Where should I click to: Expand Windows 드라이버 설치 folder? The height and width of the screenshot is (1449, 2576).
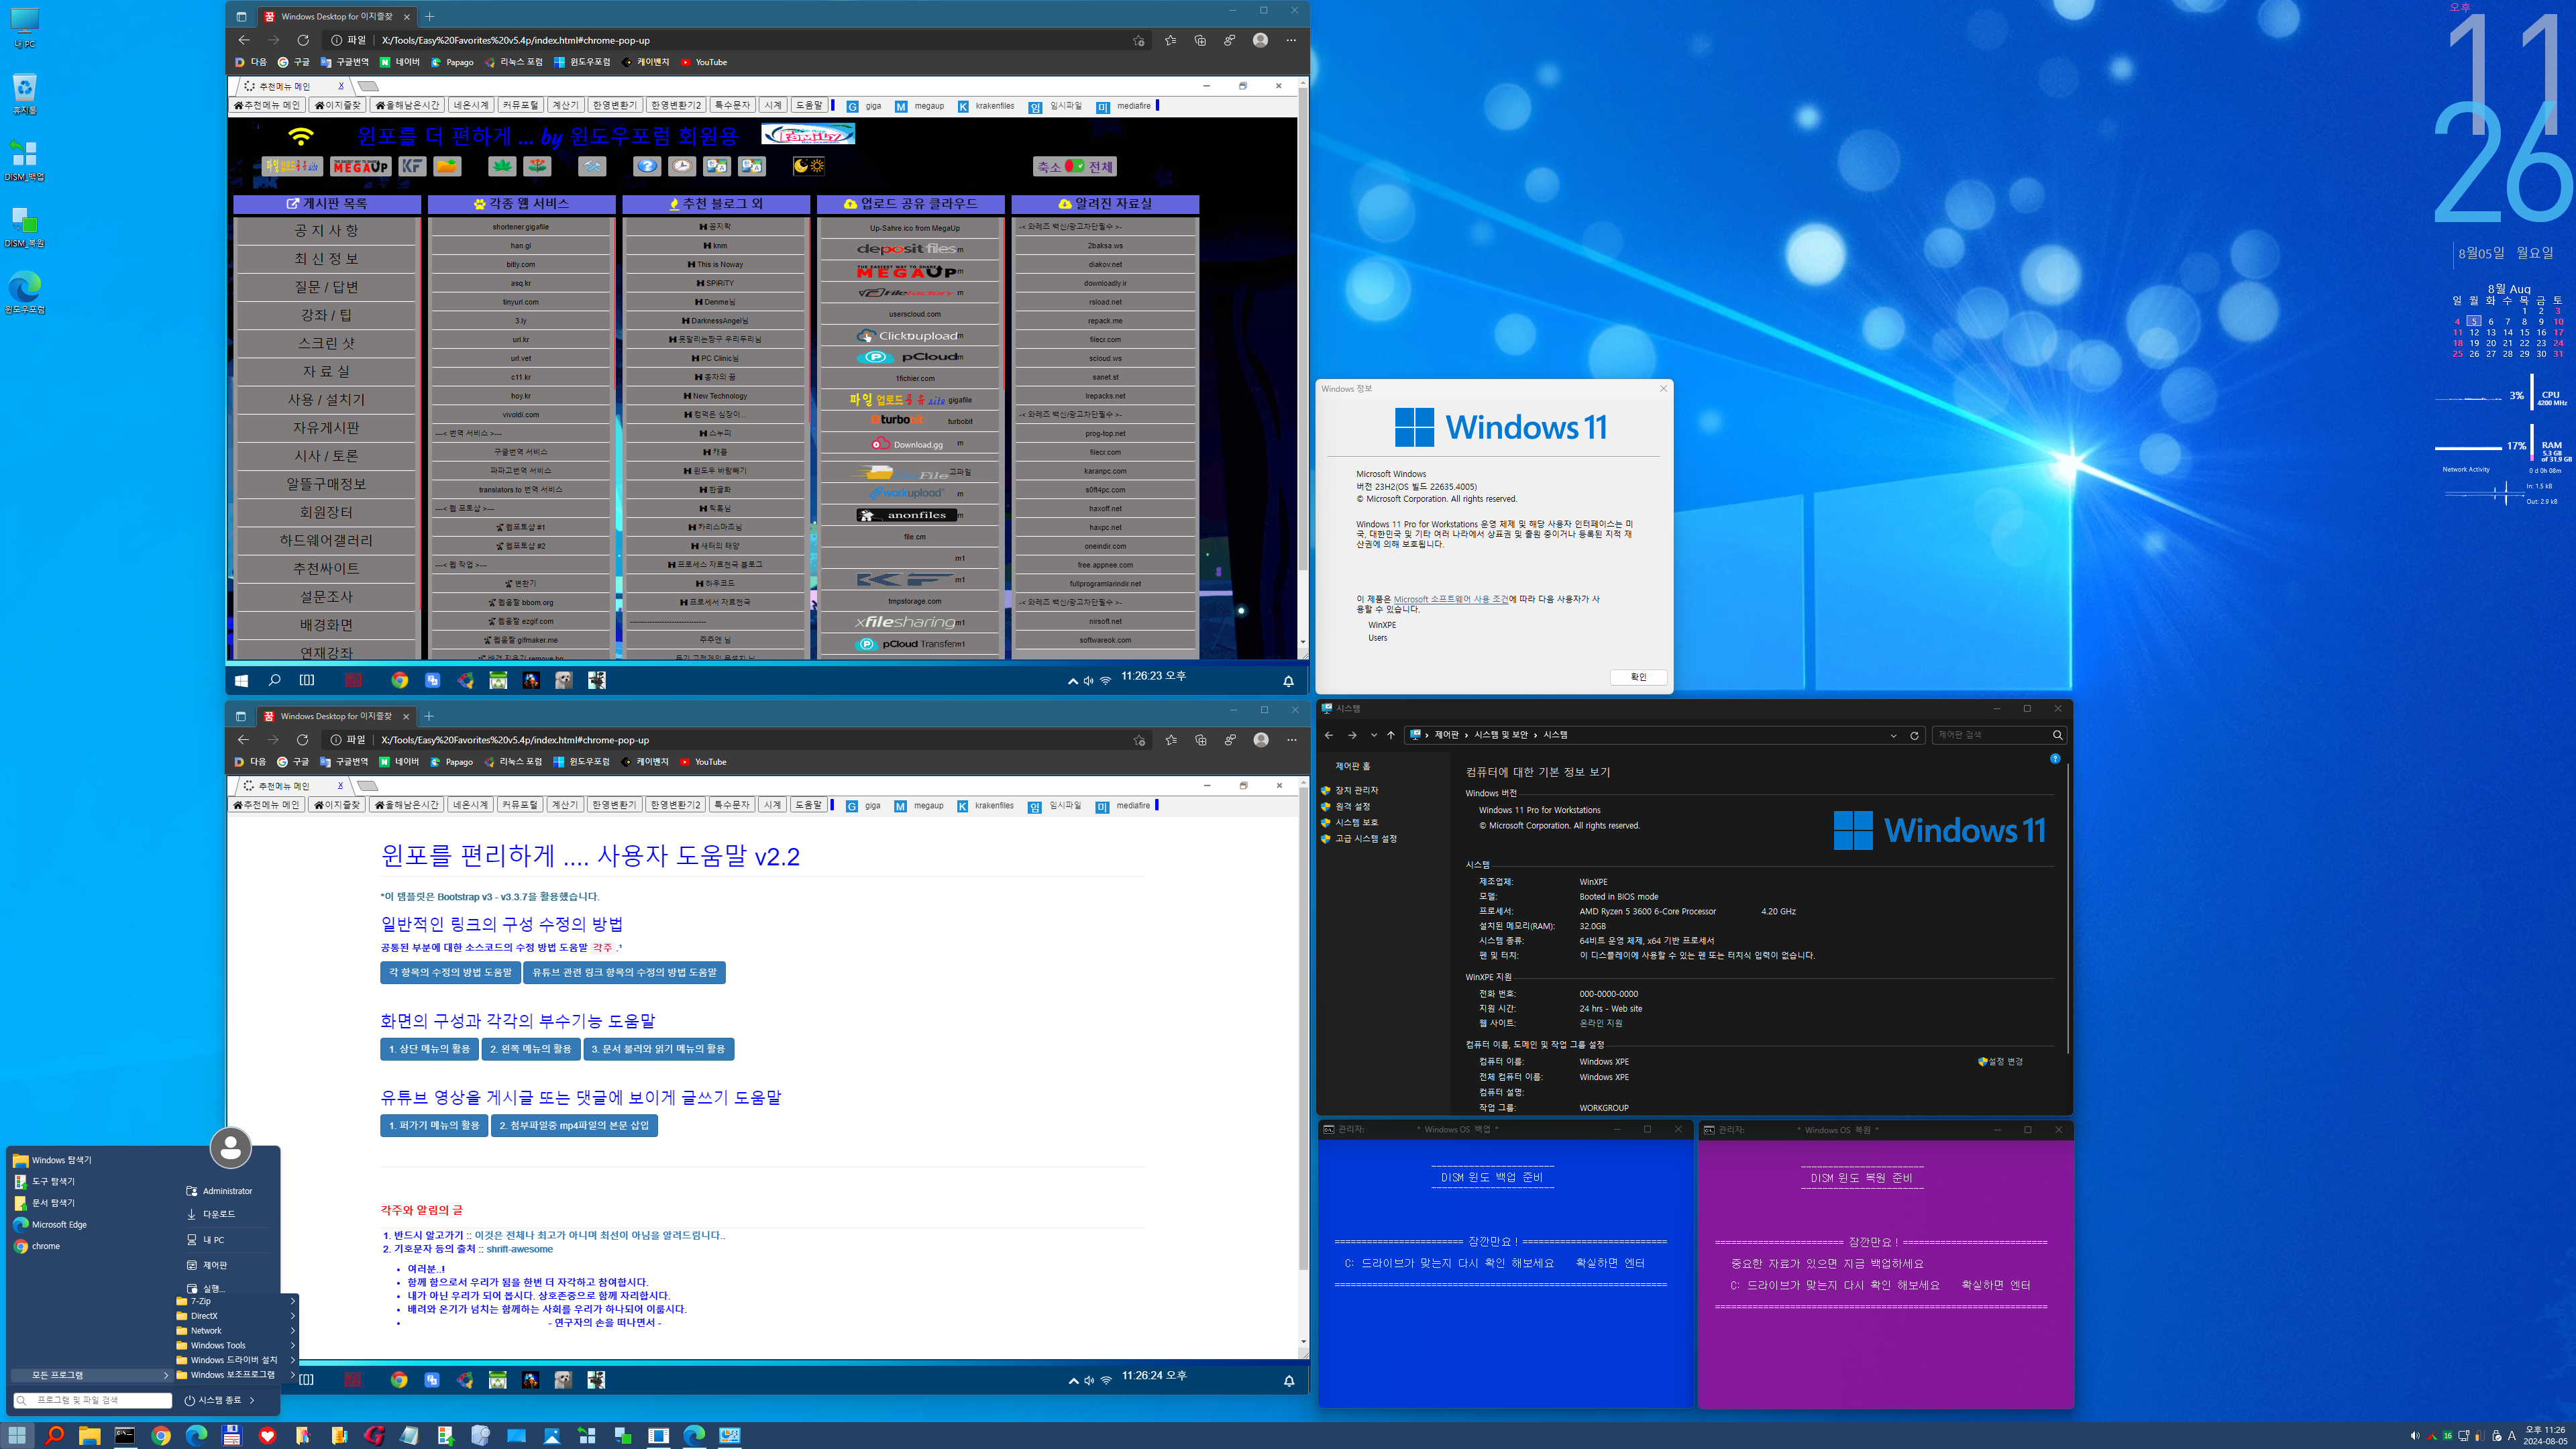pyautogui.click(x=293, y=1360)
